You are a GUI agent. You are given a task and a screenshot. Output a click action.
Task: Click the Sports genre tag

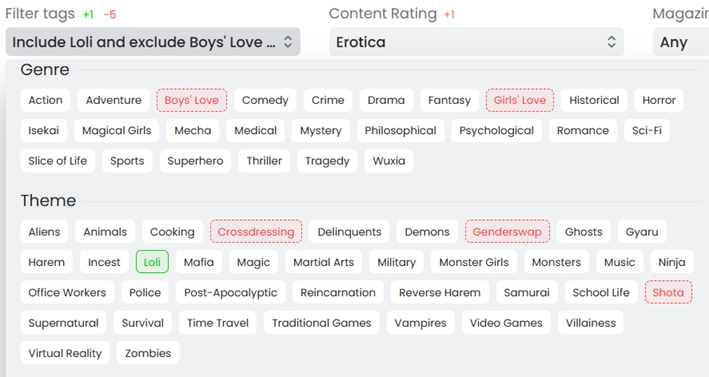(x=127, y=161)
